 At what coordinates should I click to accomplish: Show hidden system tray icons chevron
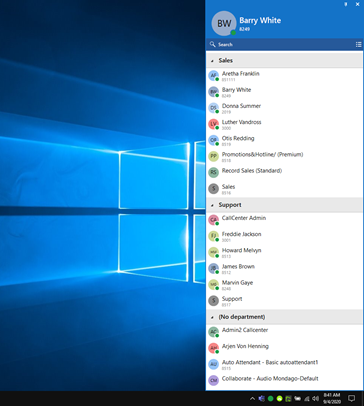click(252, 398)
